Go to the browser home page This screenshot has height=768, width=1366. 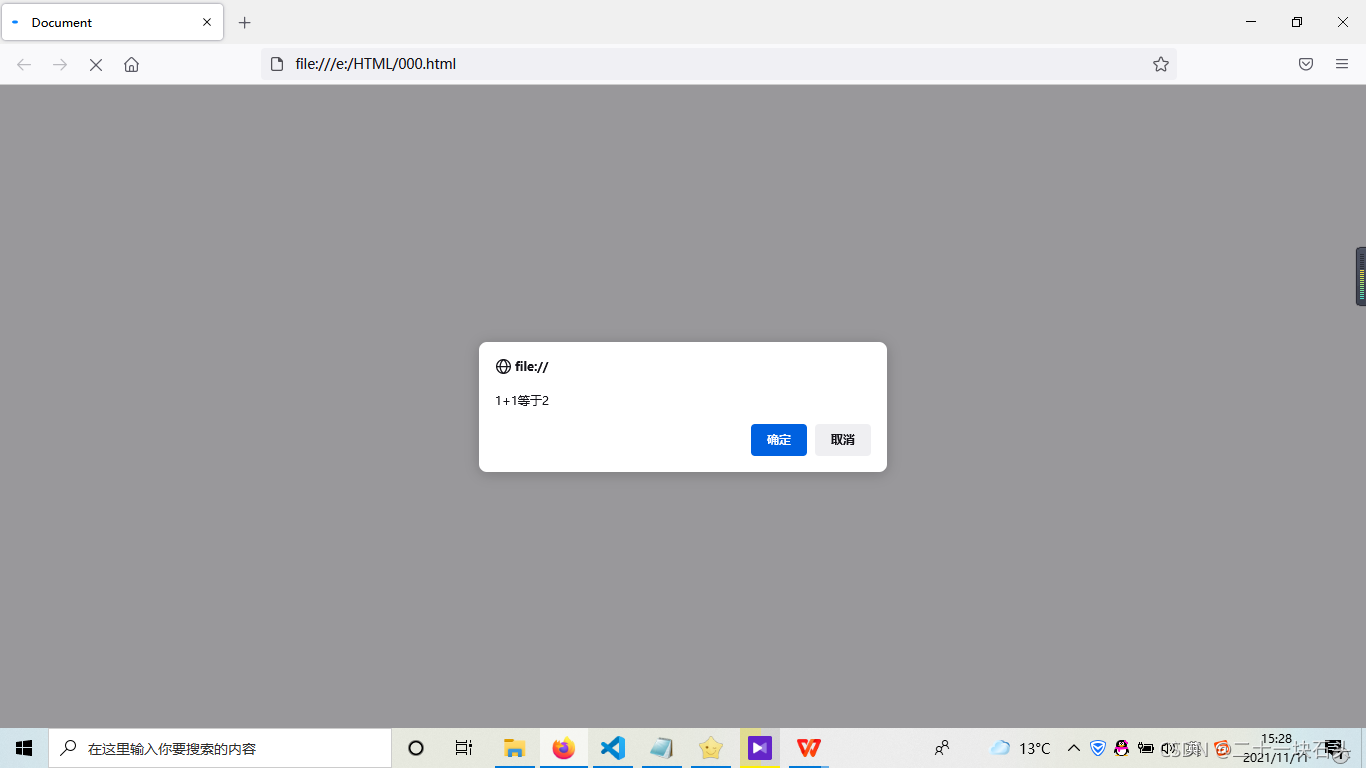tap(131, 64)
